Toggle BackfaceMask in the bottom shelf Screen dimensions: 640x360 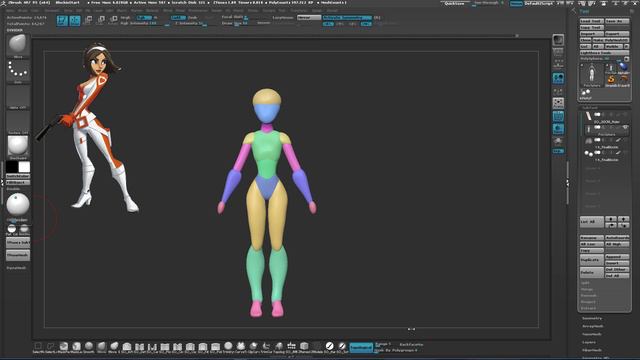[x=411, y=345]
